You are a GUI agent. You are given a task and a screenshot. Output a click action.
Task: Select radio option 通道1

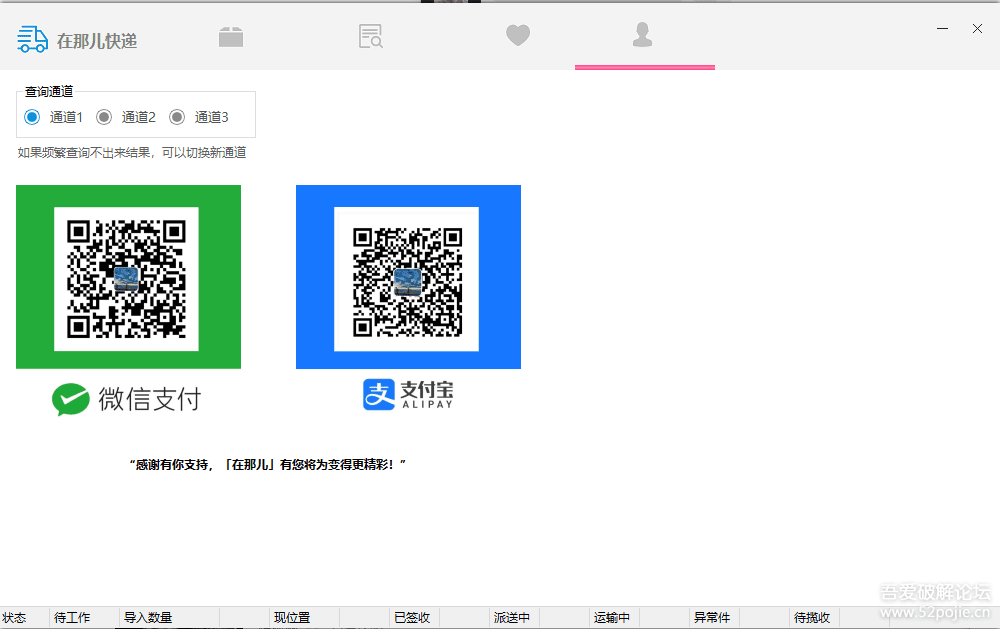click(32, 117)
